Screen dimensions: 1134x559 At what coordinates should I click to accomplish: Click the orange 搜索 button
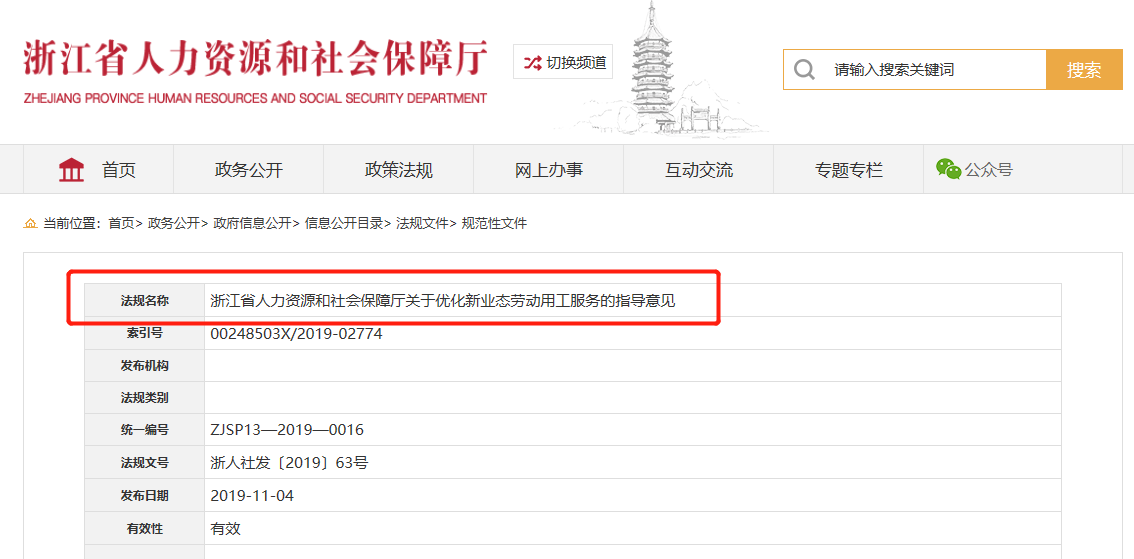pyautogui.click(x=1083, y=70)
